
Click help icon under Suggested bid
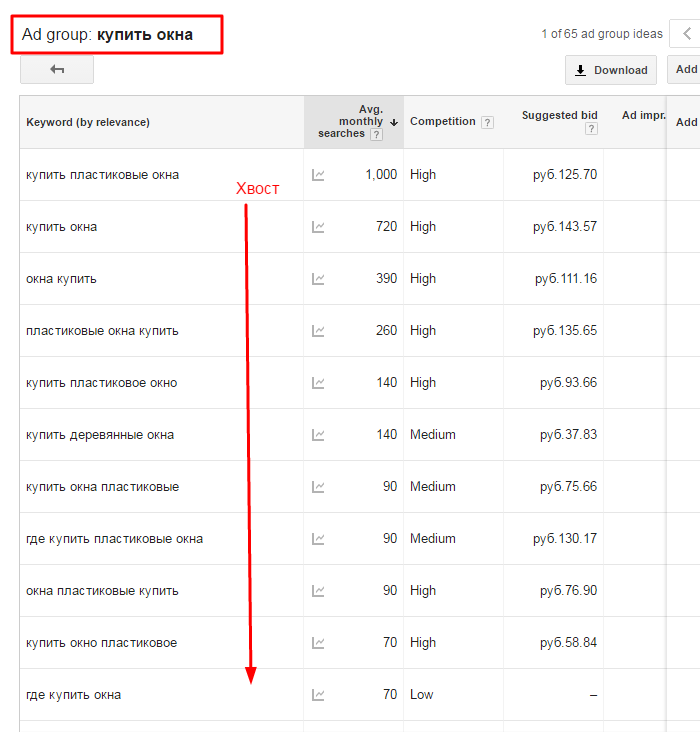coord(591,129)
